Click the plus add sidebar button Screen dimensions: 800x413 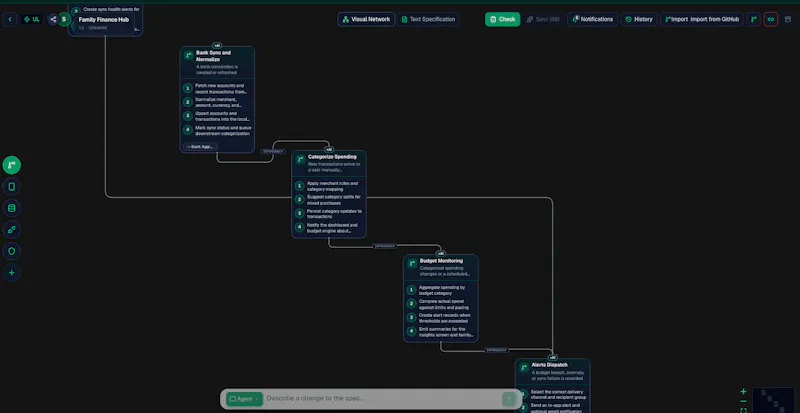[12, 273]
